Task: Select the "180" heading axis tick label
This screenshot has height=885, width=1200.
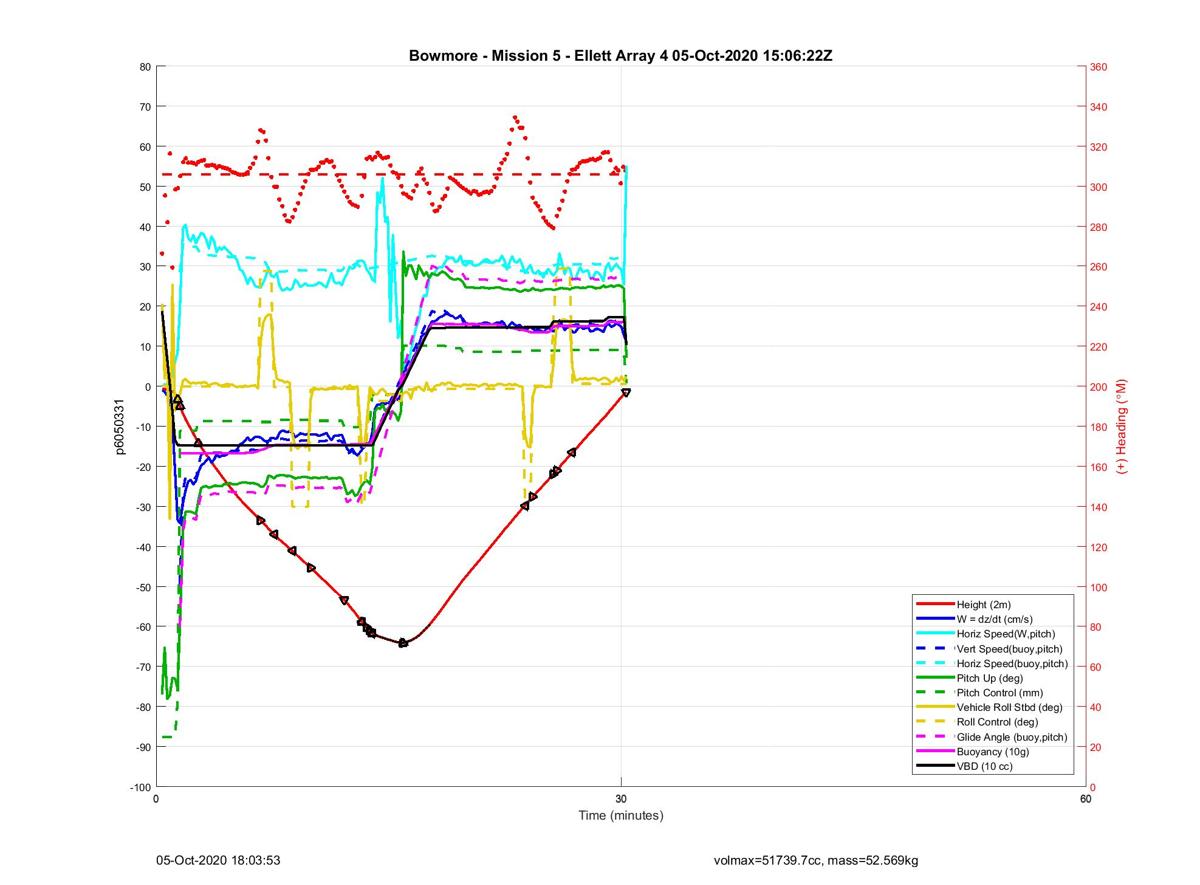Action: 1099,427
